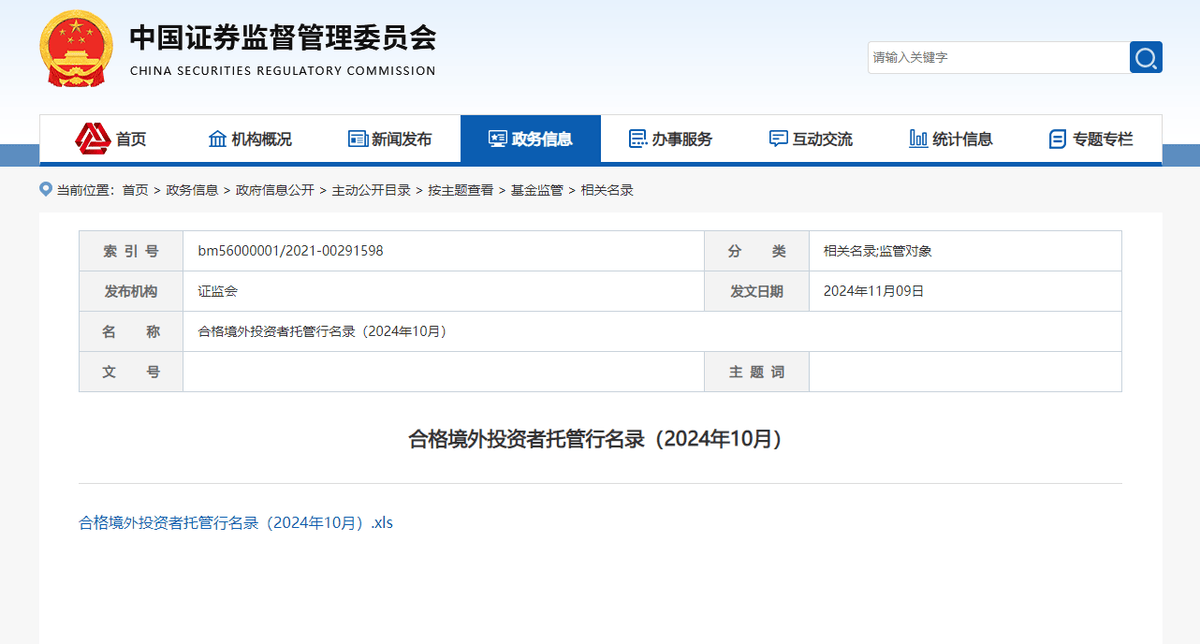Viewport: 1200px width, 644px height.
Task: Open 按主题查看 breadcrumb link
Action: (461, 190)
